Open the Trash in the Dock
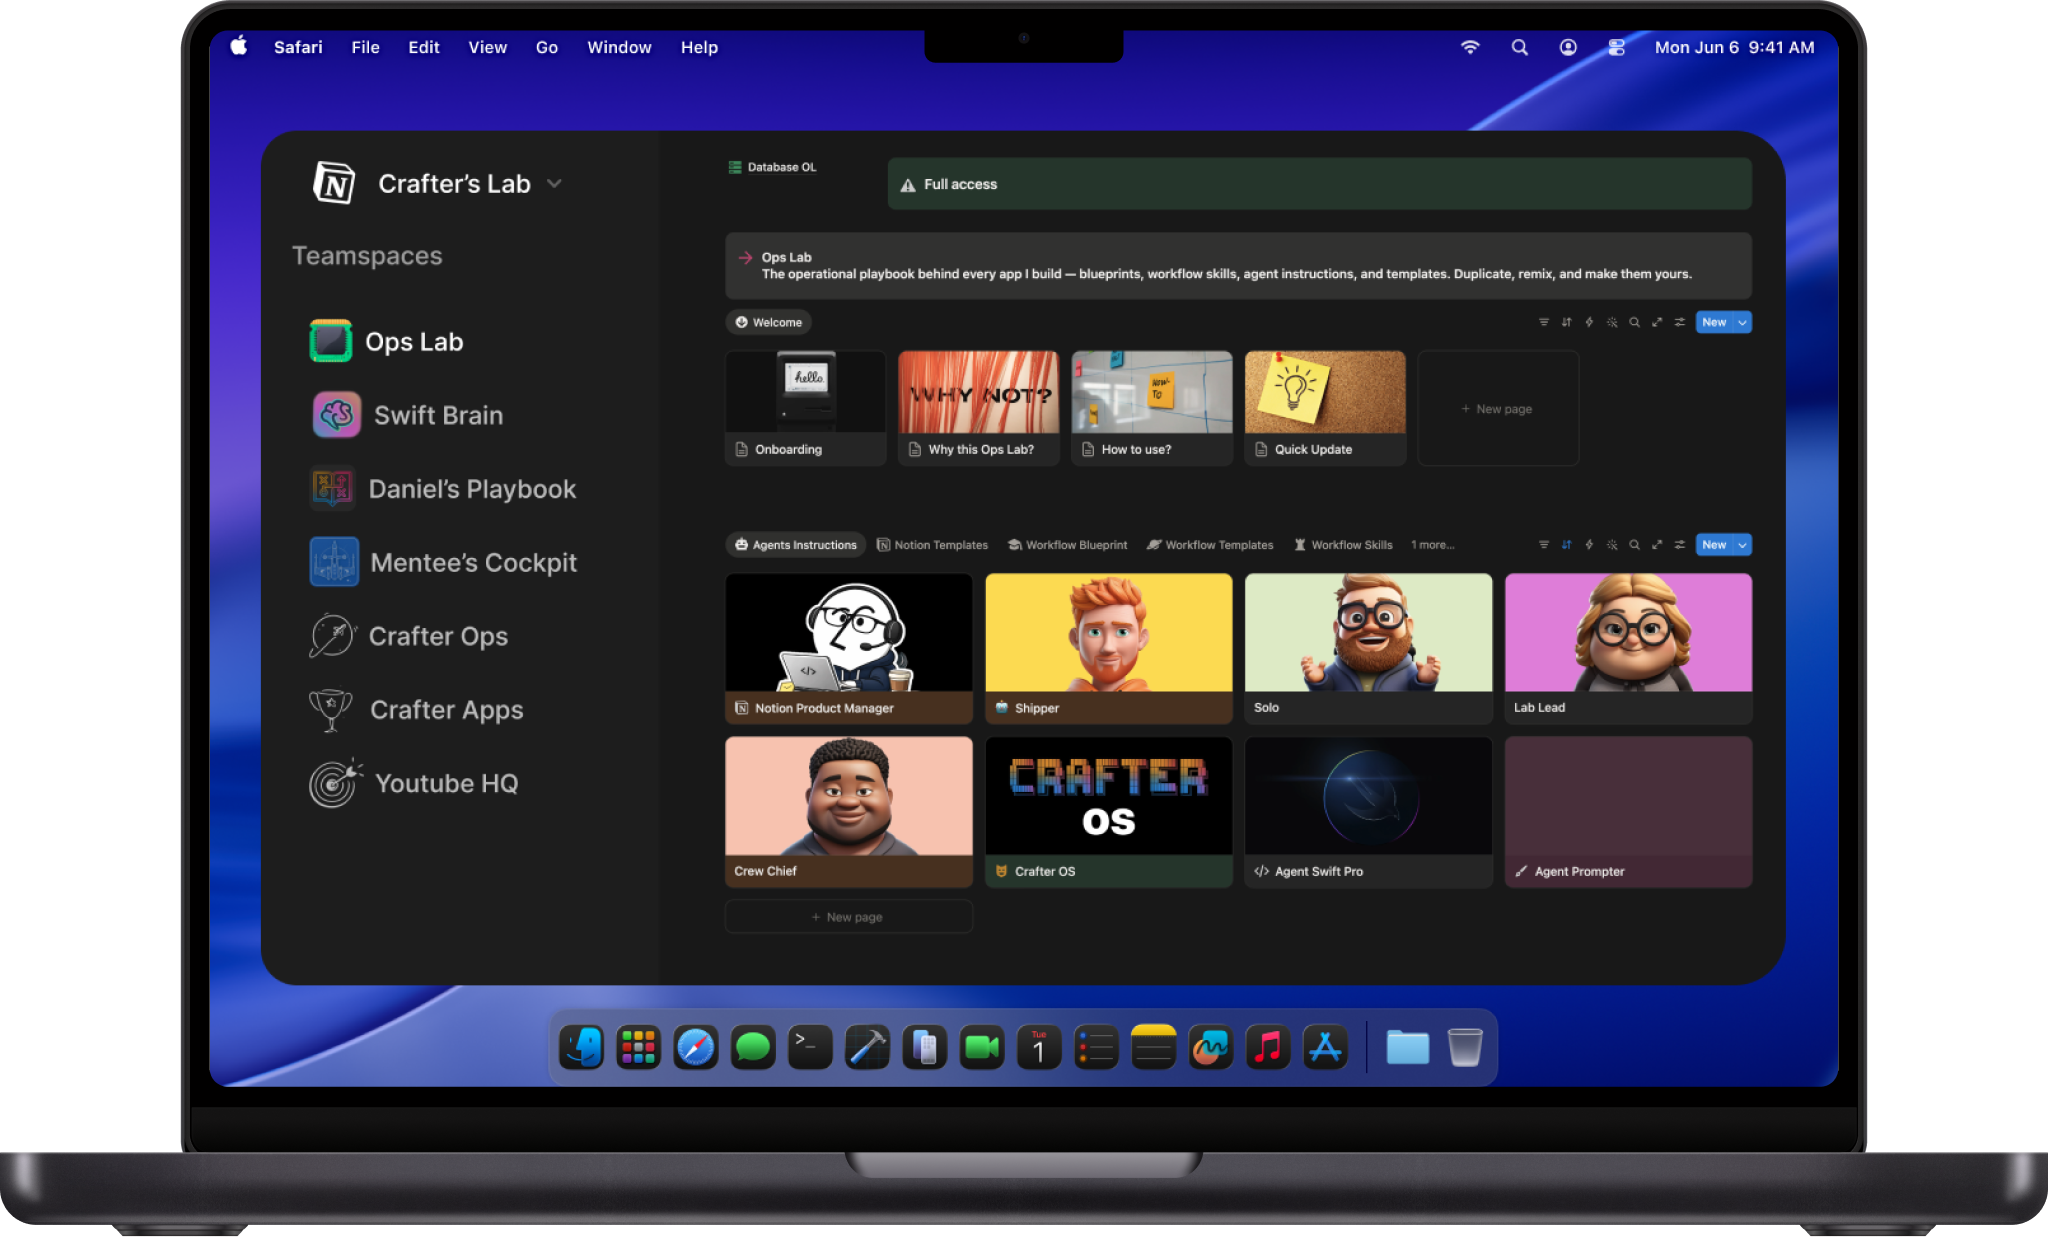Screen dimensions: 2048x1237 pyautogui.click(x=1465, y=1047)
